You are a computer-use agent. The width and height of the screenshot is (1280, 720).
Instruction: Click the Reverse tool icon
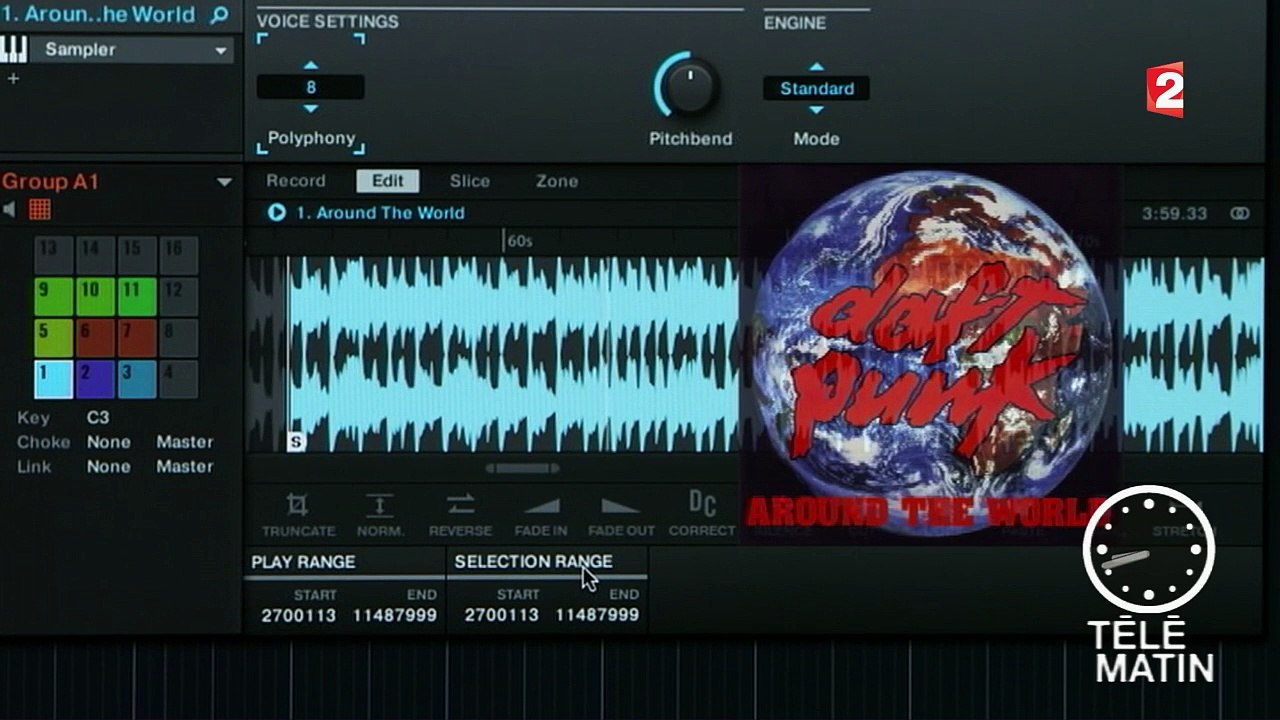coord(461,504)
